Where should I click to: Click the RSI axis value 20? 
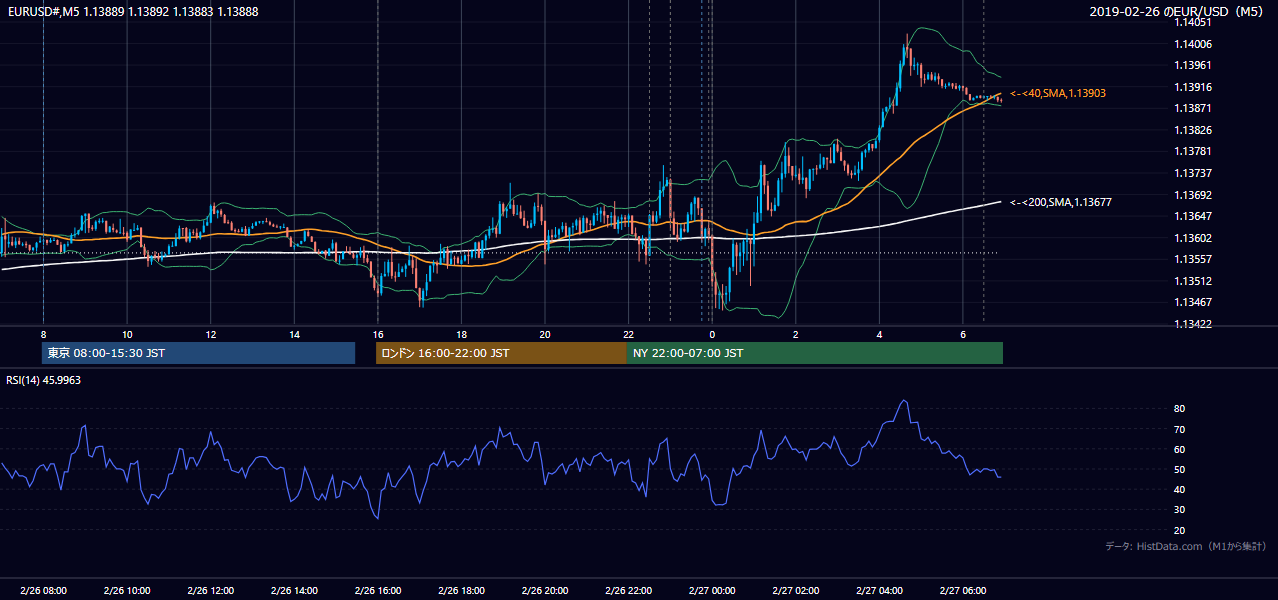pos(1180,530)
